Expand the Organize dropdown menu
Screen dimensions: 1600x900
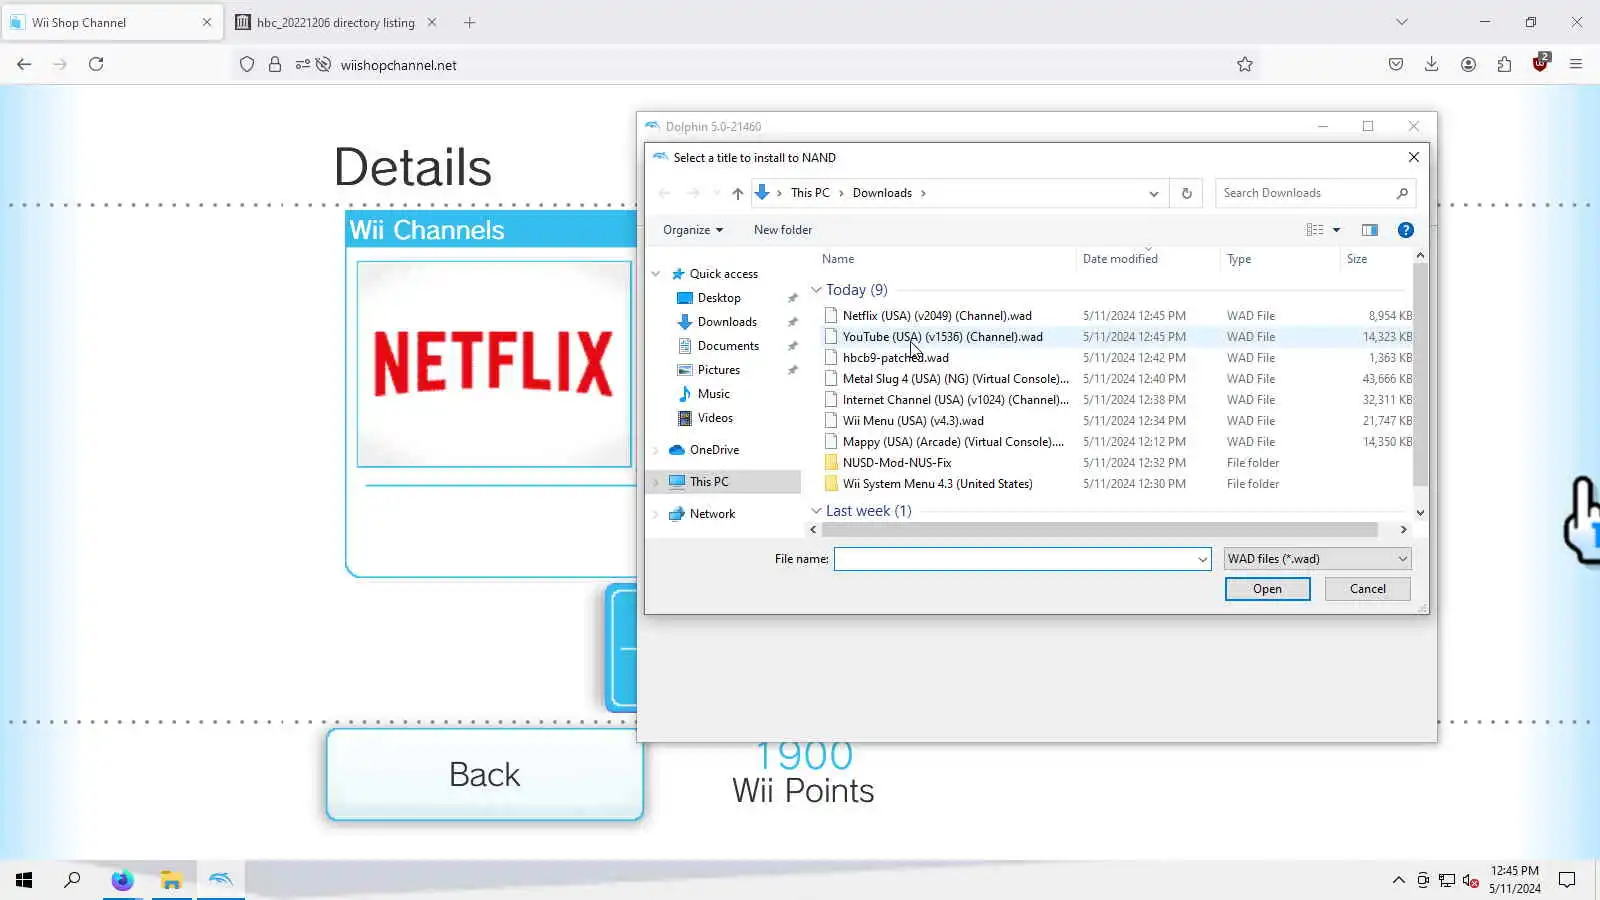point(693,230)
